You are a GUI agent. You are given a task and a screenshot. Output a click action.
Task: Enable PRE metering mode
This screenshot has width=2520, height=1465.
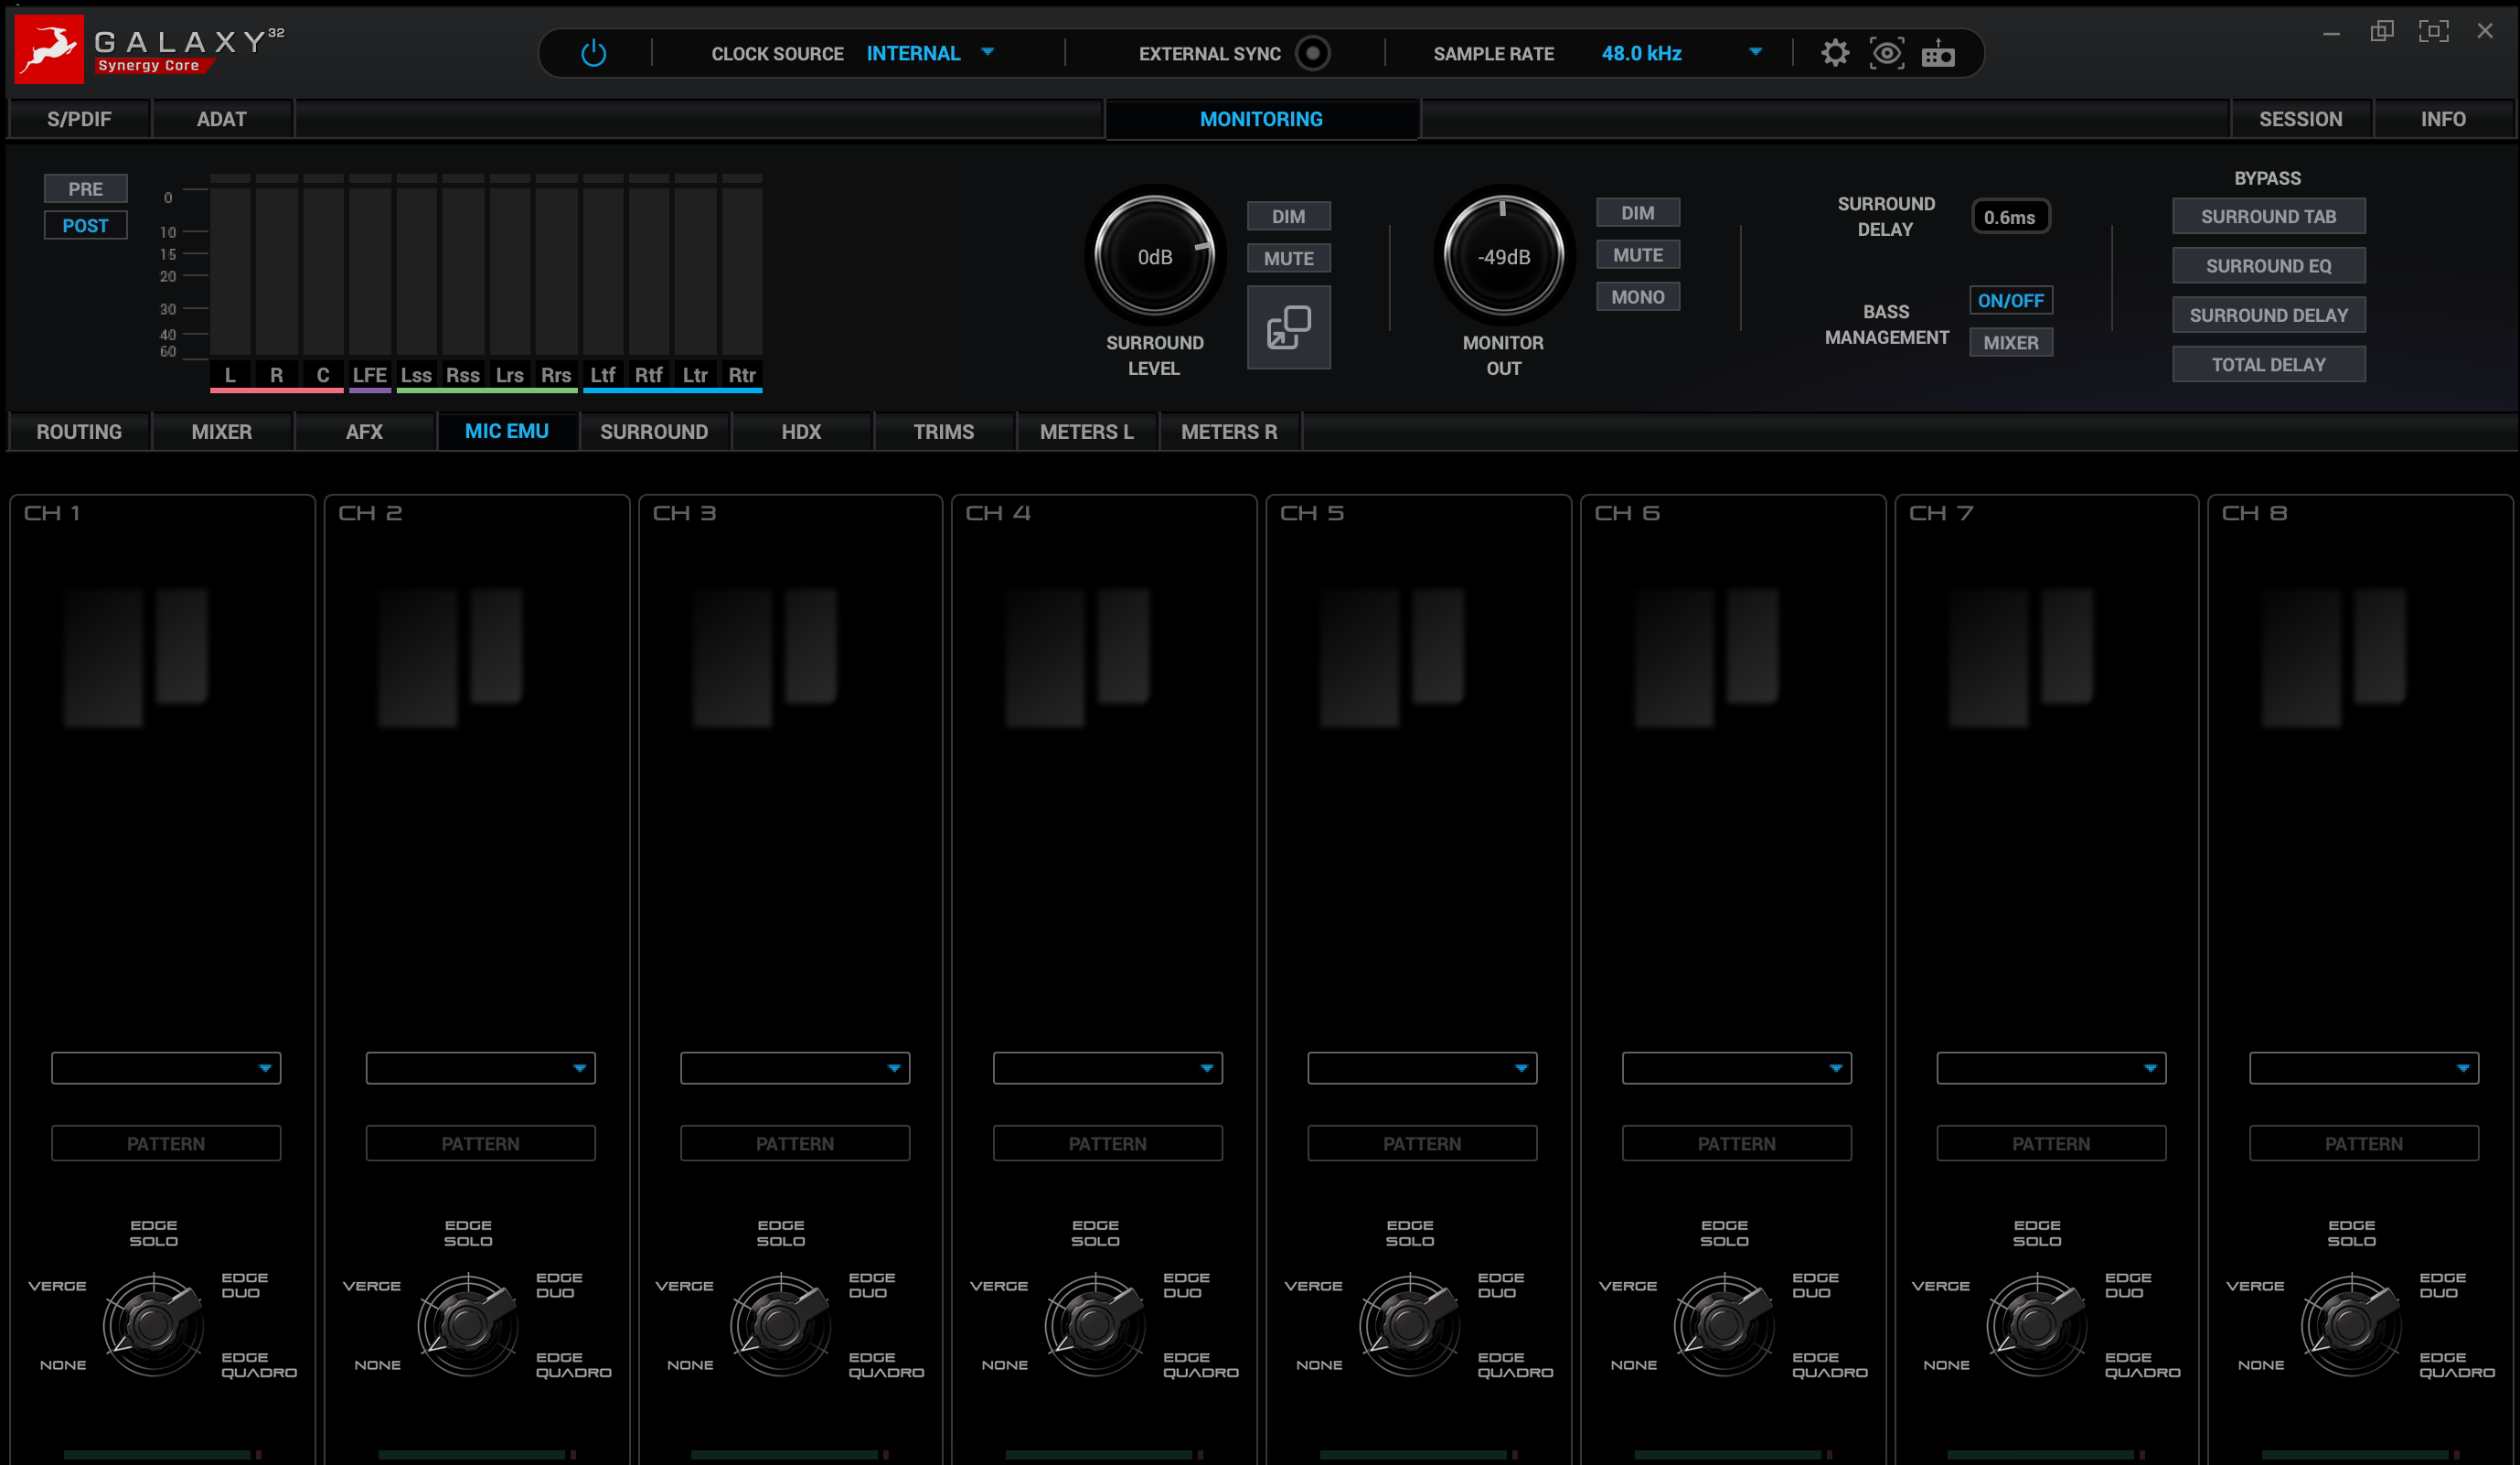coord(85,189)
